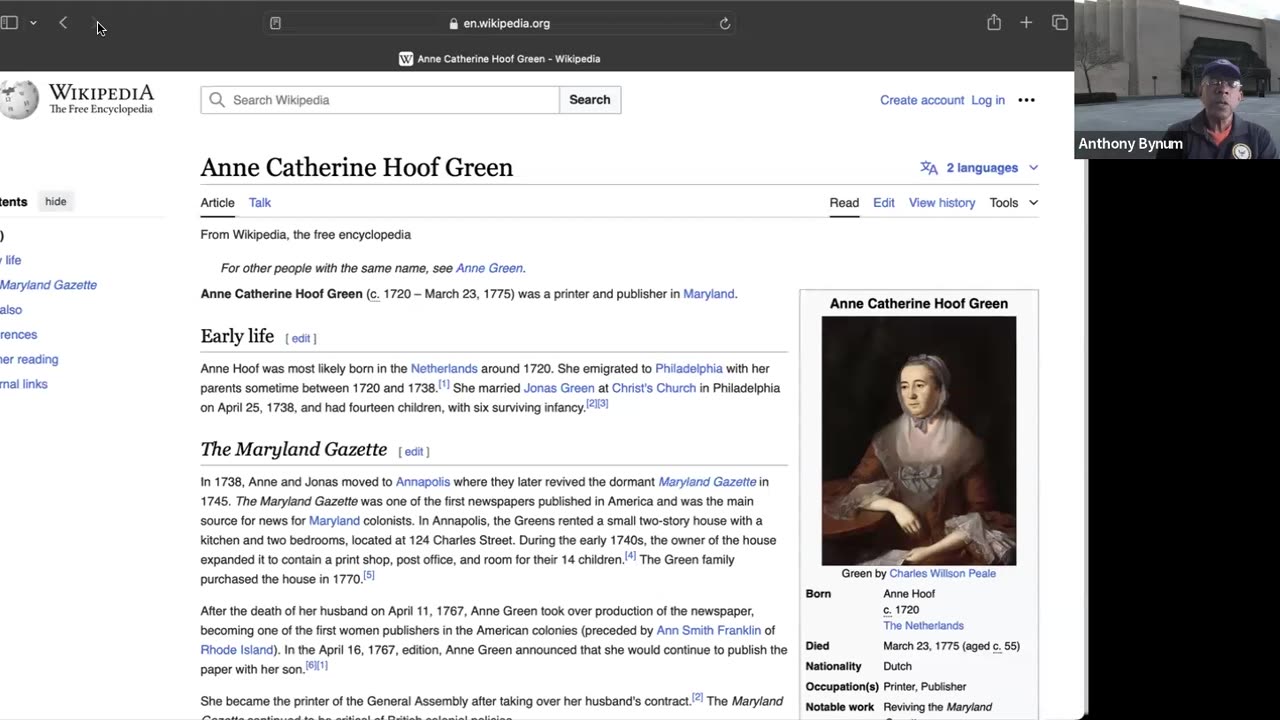Open The Netherlands link in infobox

[923, 626]
